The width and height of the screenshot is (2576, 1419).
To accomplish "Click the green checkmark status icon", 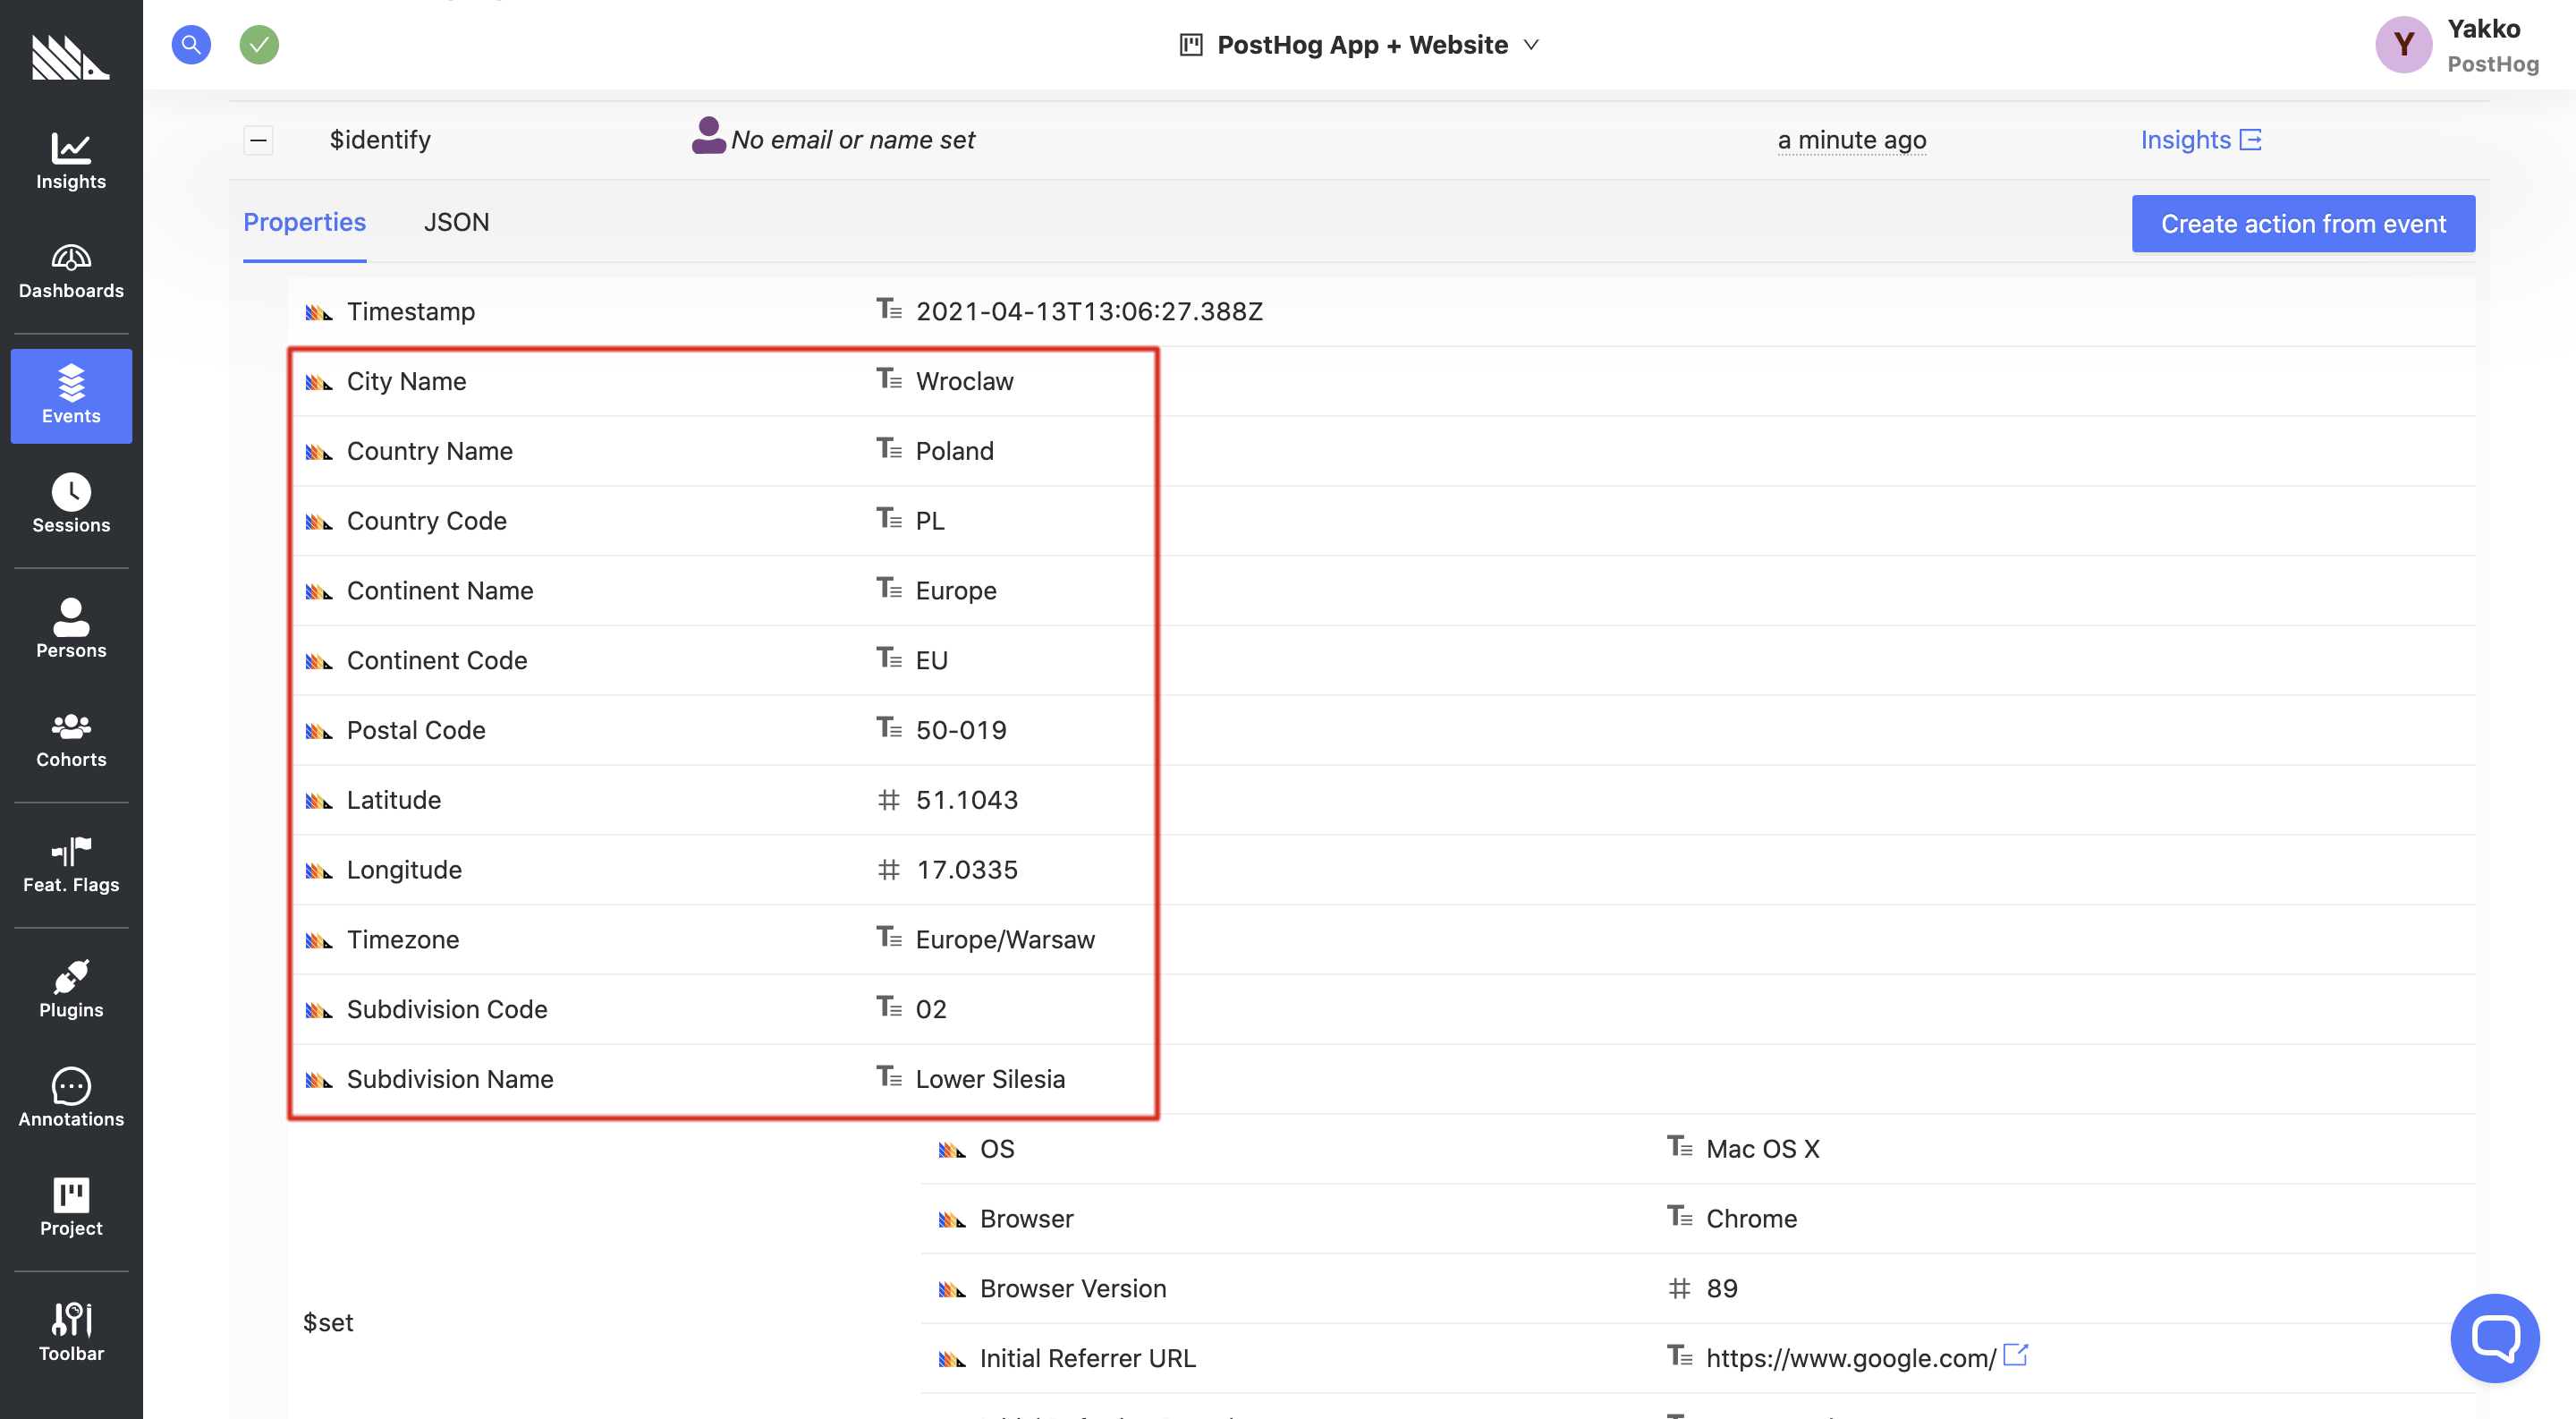I will coord(260,44).
